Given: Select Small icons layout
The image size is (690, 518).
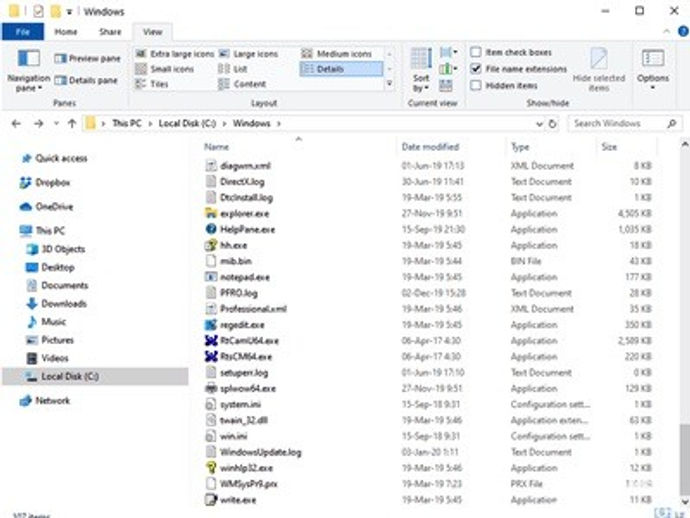Looking at the screenshot, I should click(x=165, y=69).
